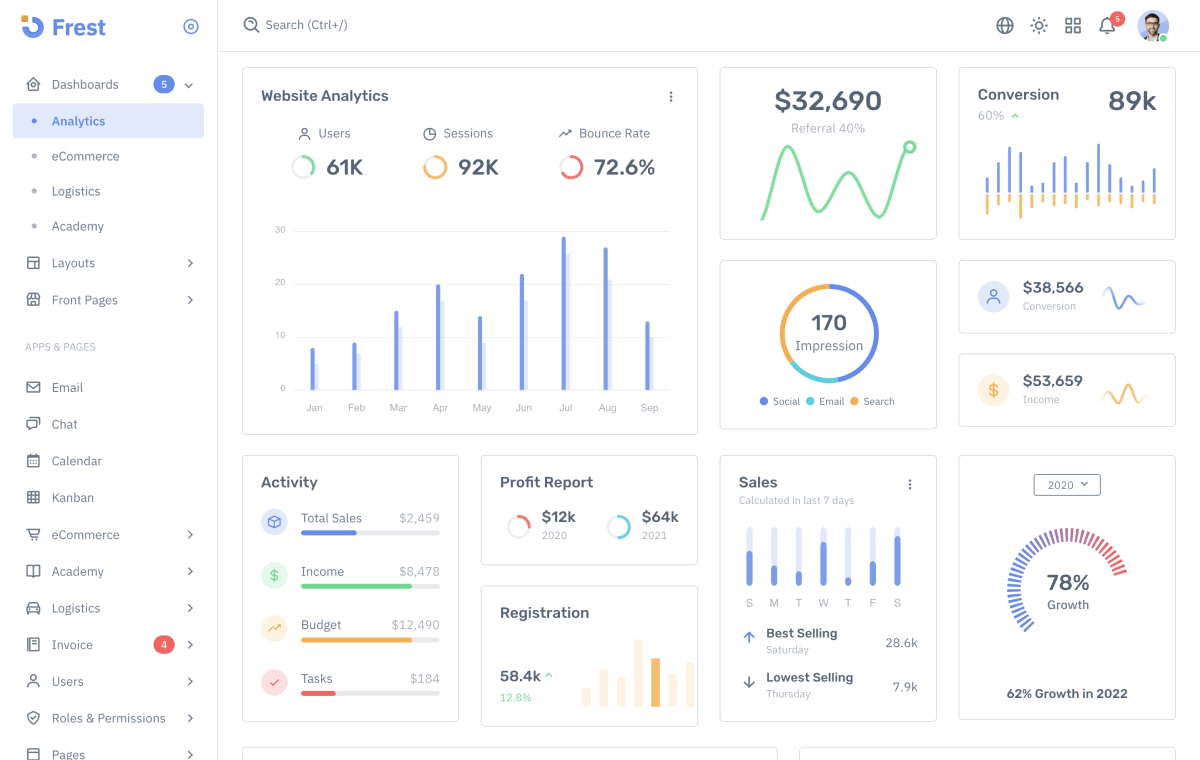Open the Calendar page link
Image resolution: width=1200 pixels, height=760 pixels.
click(76, 461)
